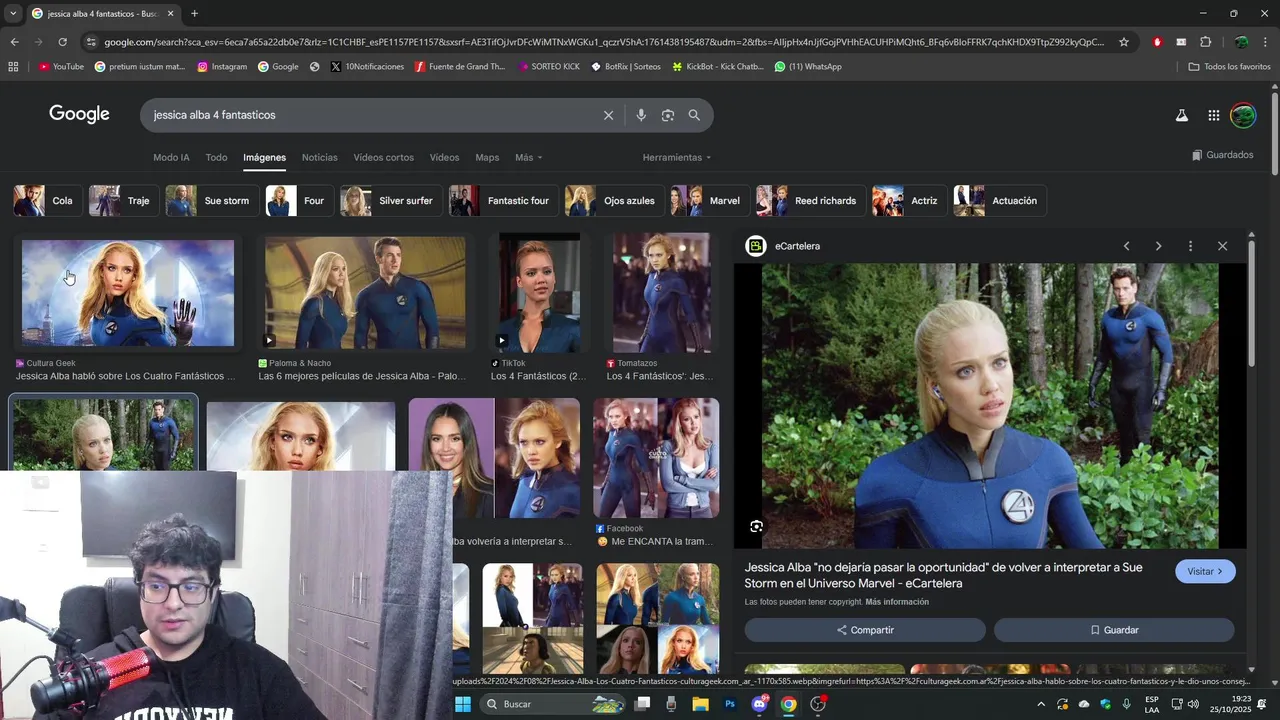Open File Explorer from the taskbar
1280x720 pixels.
click(701, 704)
